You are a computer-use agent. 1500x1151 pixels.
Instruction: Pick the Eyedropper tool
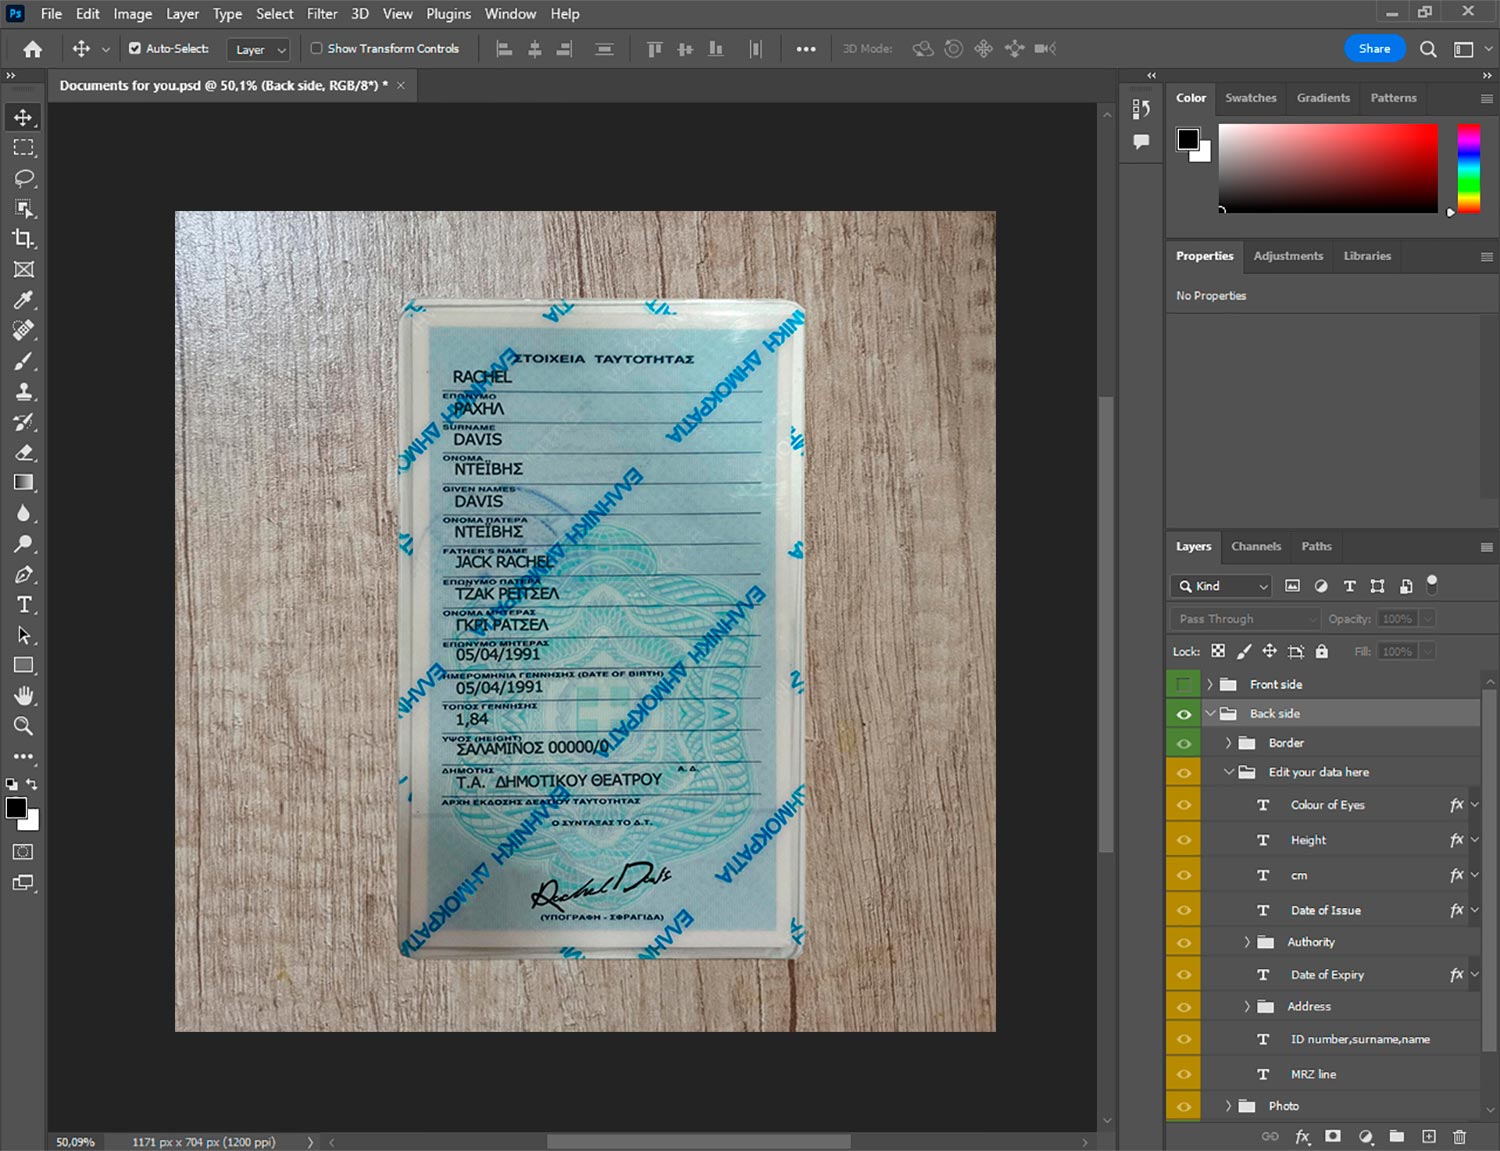[23, 300]
